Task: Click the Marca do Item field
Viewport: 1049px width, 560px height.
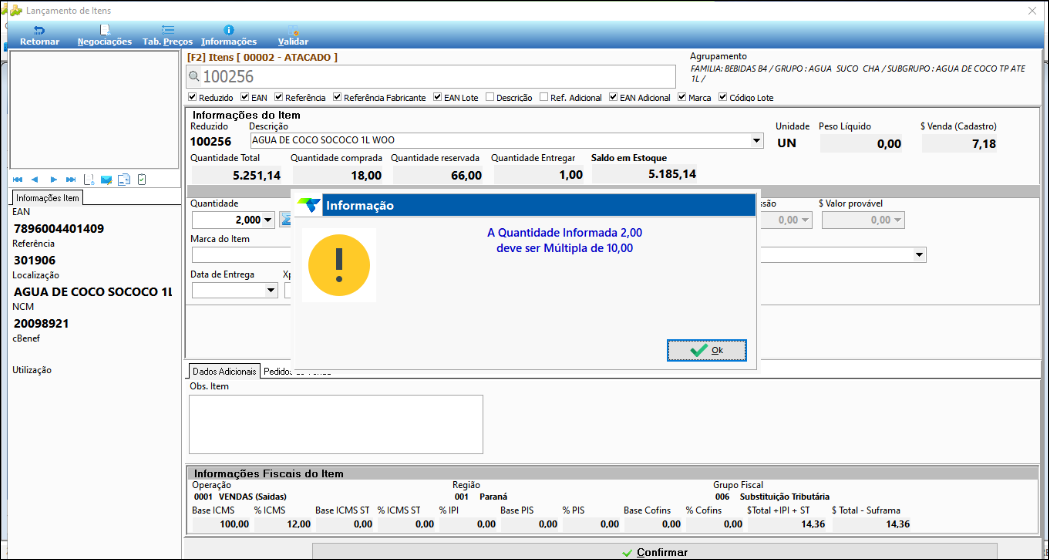Action: pyautogui.click(x=242, y=255)
